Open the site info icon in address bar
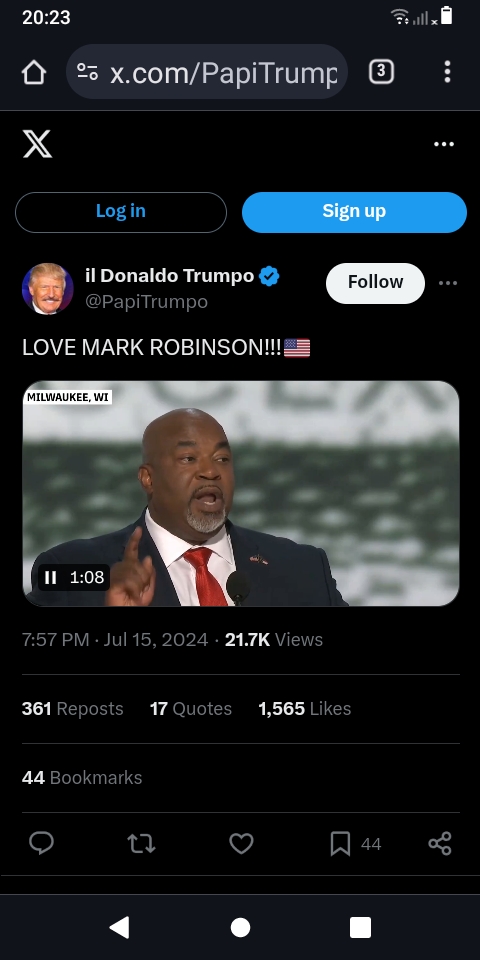480x960 pixels. pyautogui.click(x=88, y=72)
